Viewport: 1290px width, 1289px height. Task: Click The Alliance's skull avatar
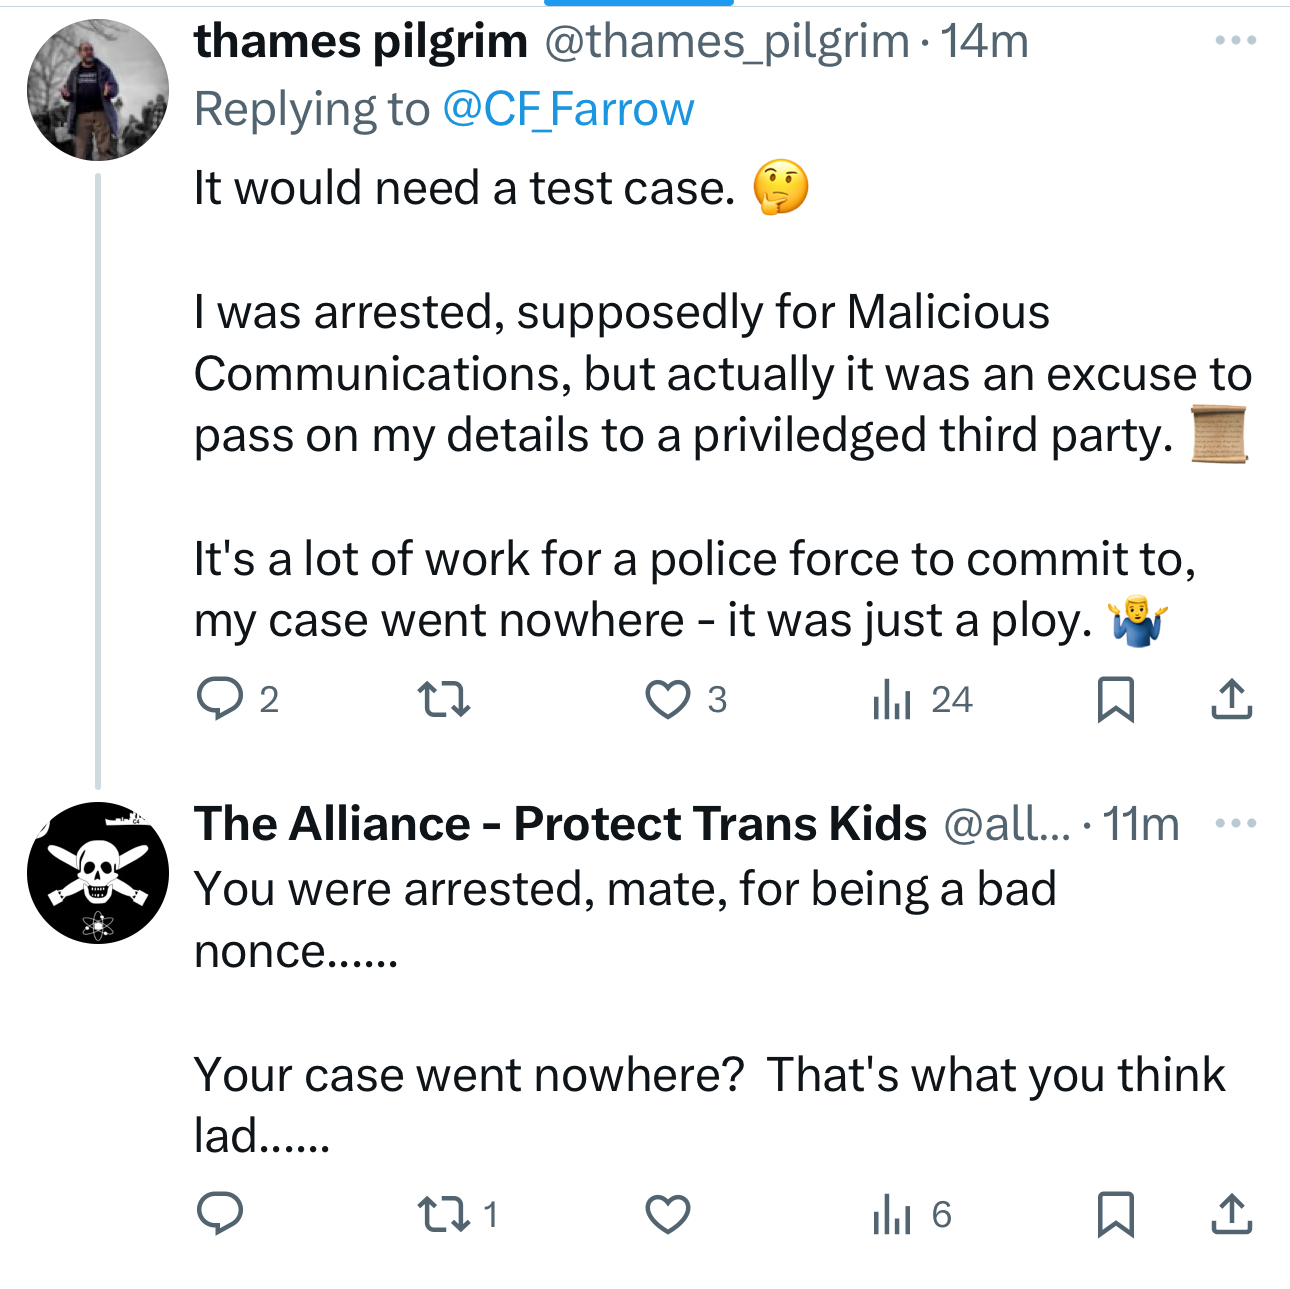point(98,872)
